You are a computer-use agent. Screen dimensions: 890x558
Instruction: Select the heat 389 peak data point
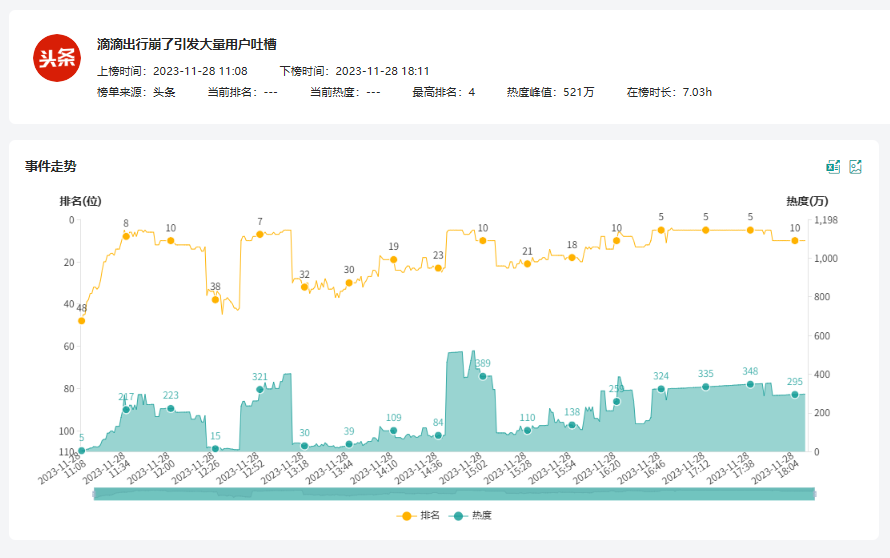483,376
